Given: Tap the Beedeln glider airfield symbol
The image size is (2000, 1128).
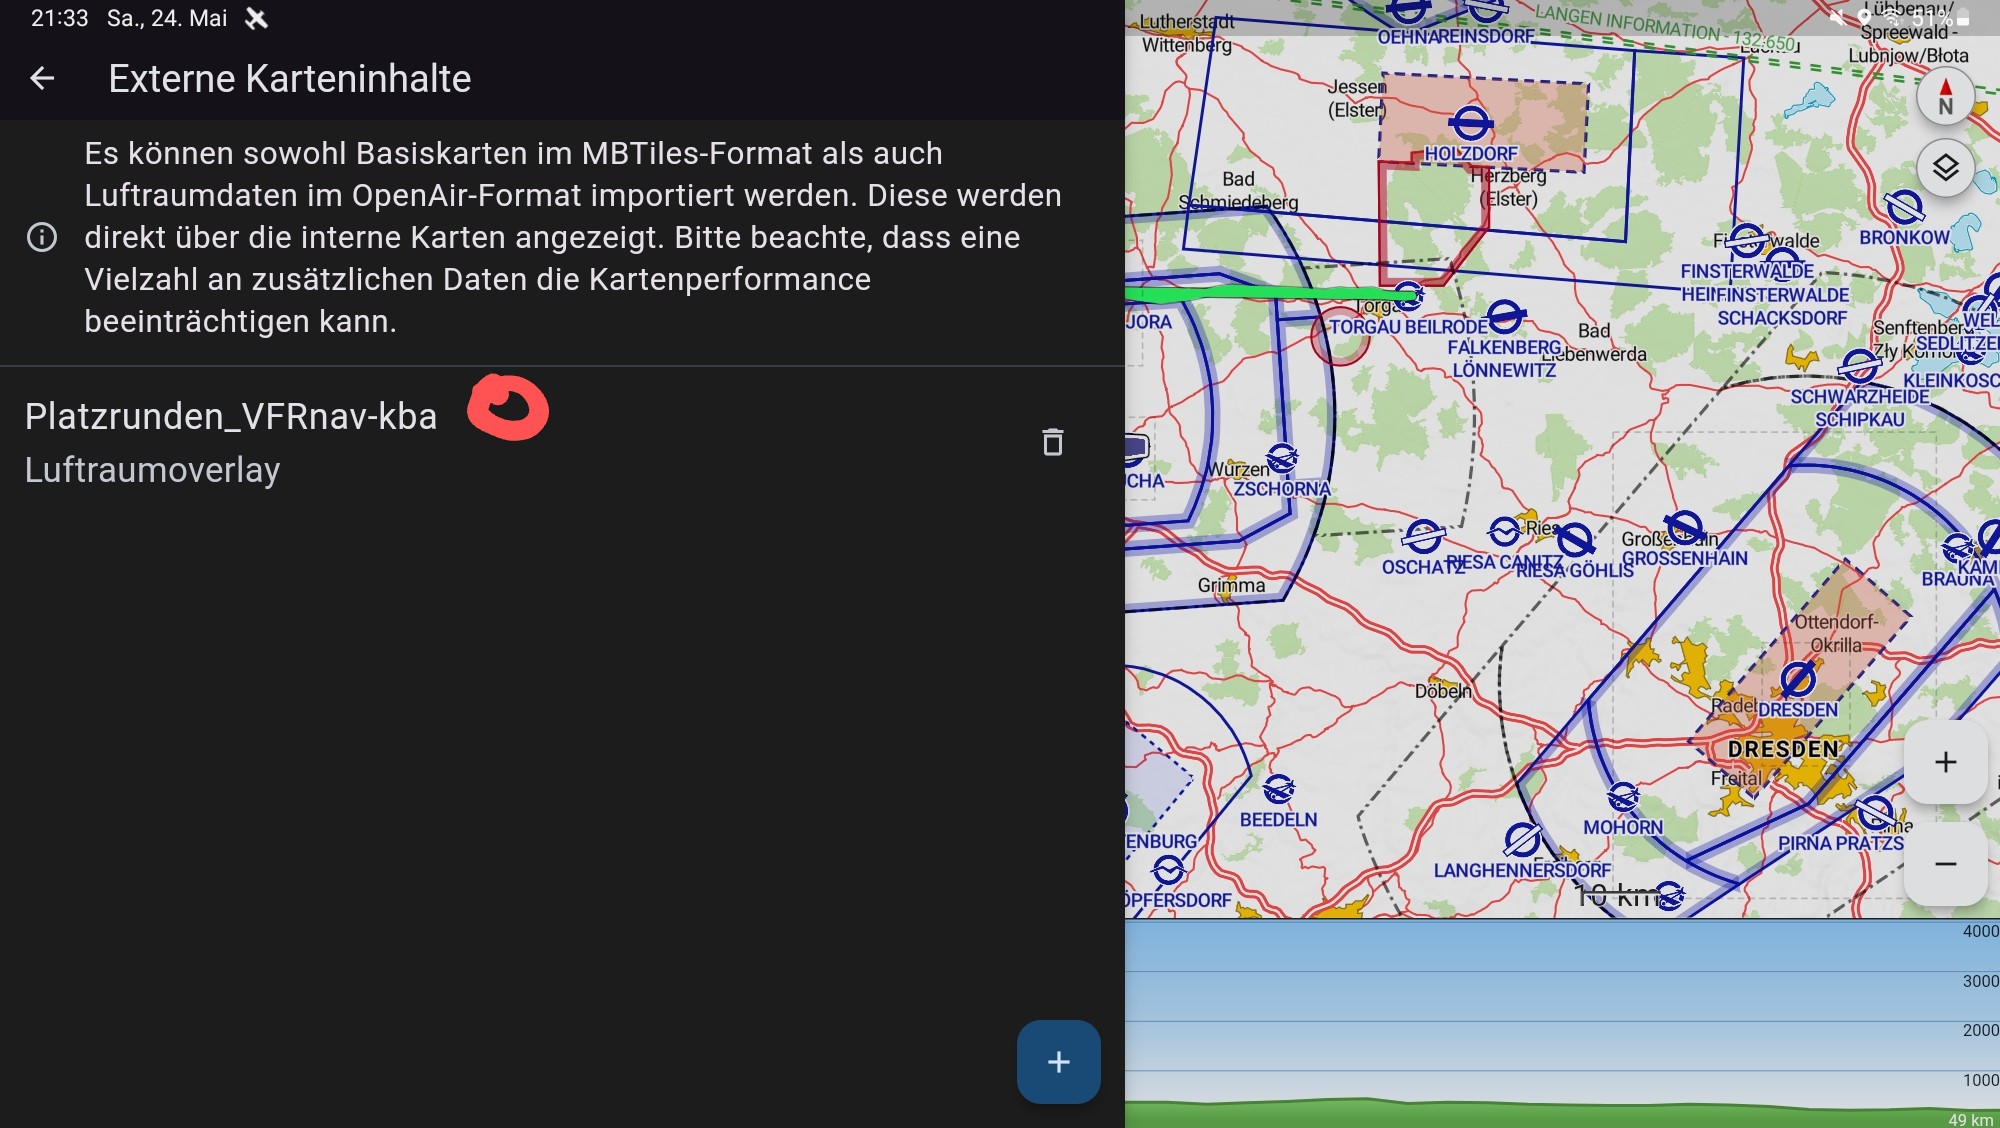Looking at the screenshot, I should (1278, 790).
